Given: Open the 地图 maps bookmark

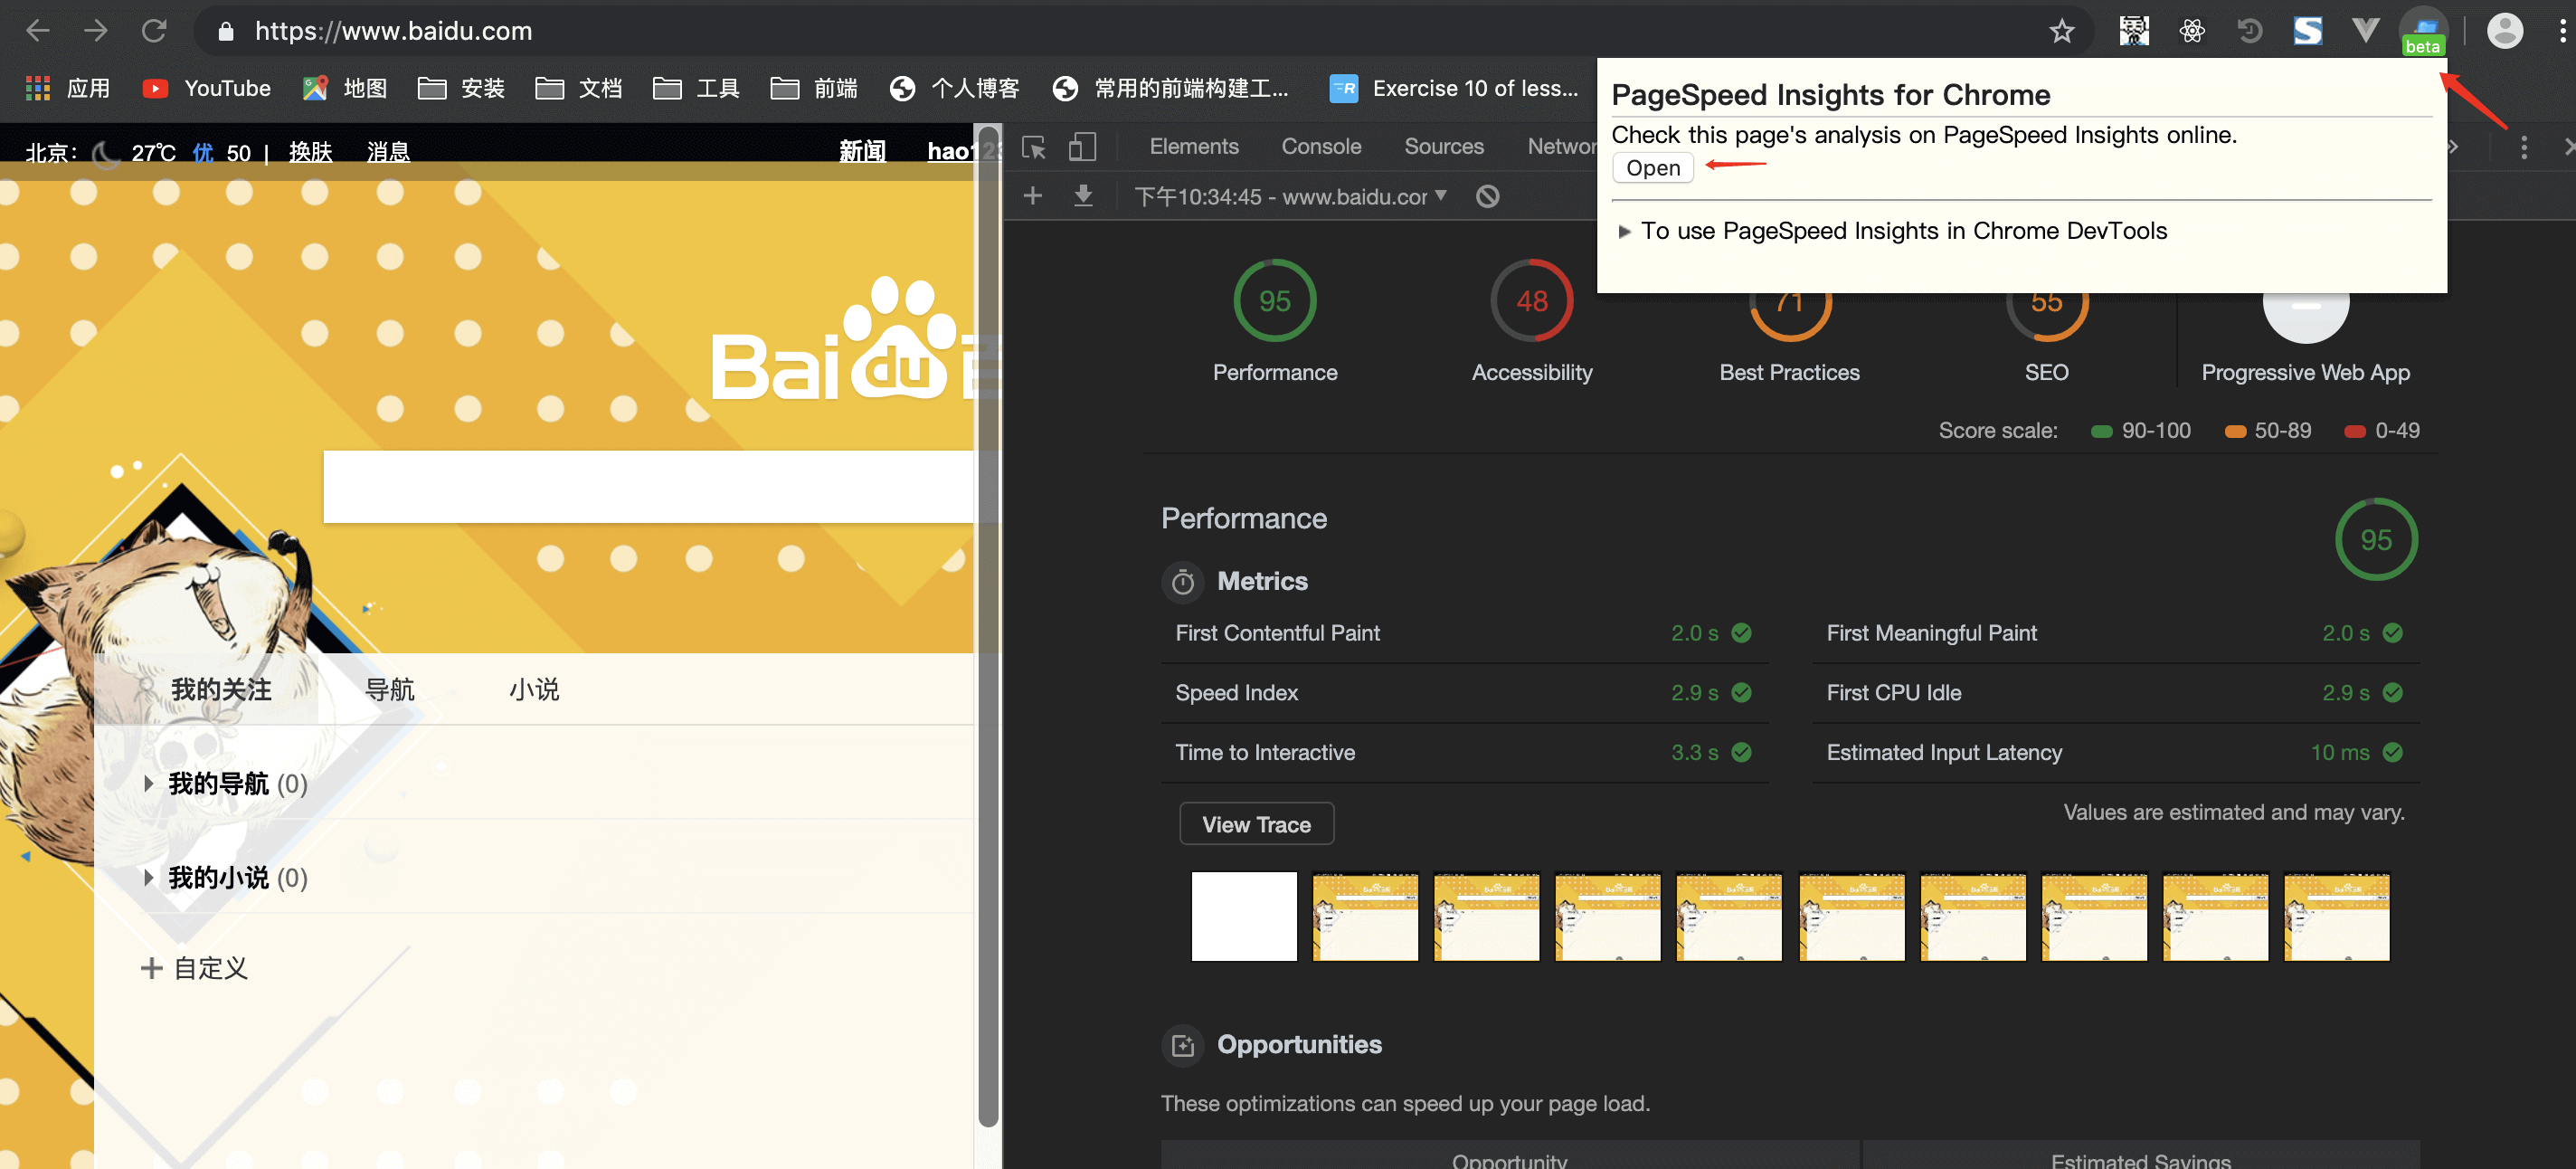Looking at the screenshot, I should click(345, 88).
